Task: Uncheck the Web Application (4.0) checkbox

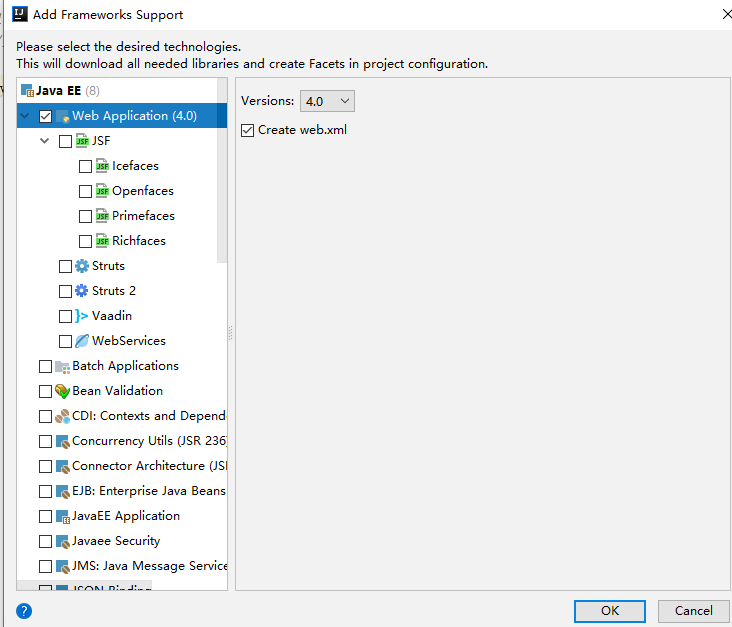Action: point(46,116)
